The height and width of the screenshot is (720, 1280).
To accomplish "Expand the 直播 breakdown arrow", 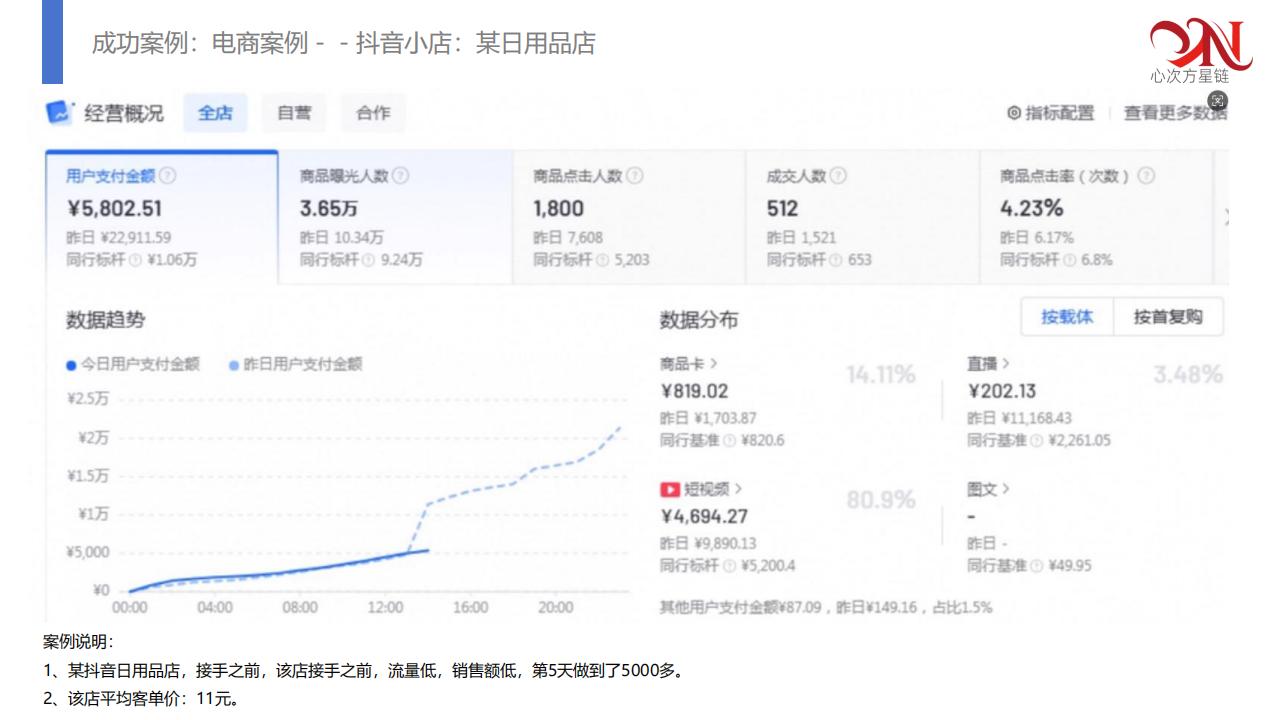I will (x=1005, y=363).
